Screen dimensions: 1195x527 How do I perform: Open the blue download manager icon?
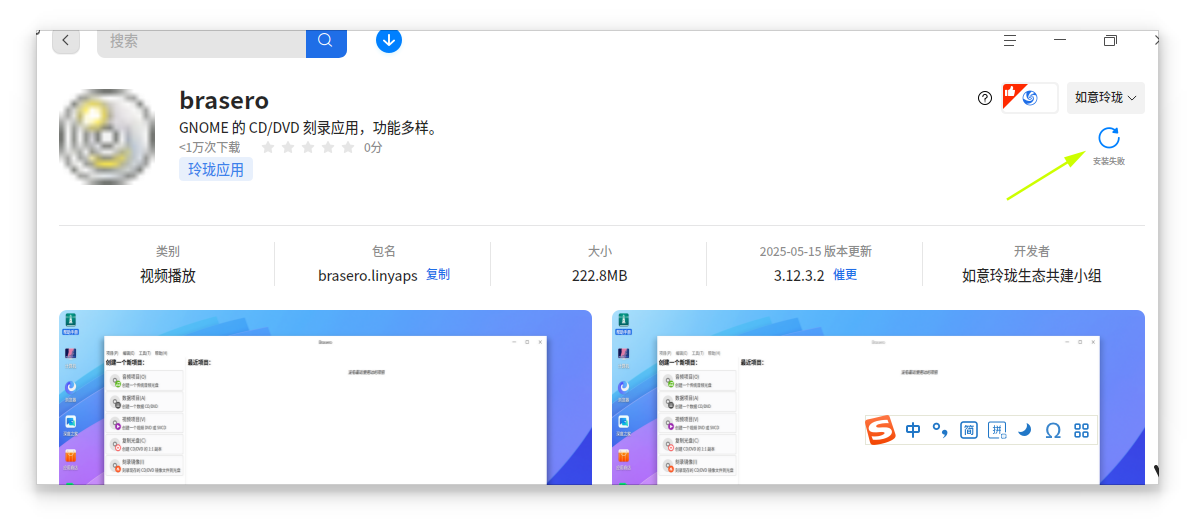pyautogui.click(x=389, y=40)
